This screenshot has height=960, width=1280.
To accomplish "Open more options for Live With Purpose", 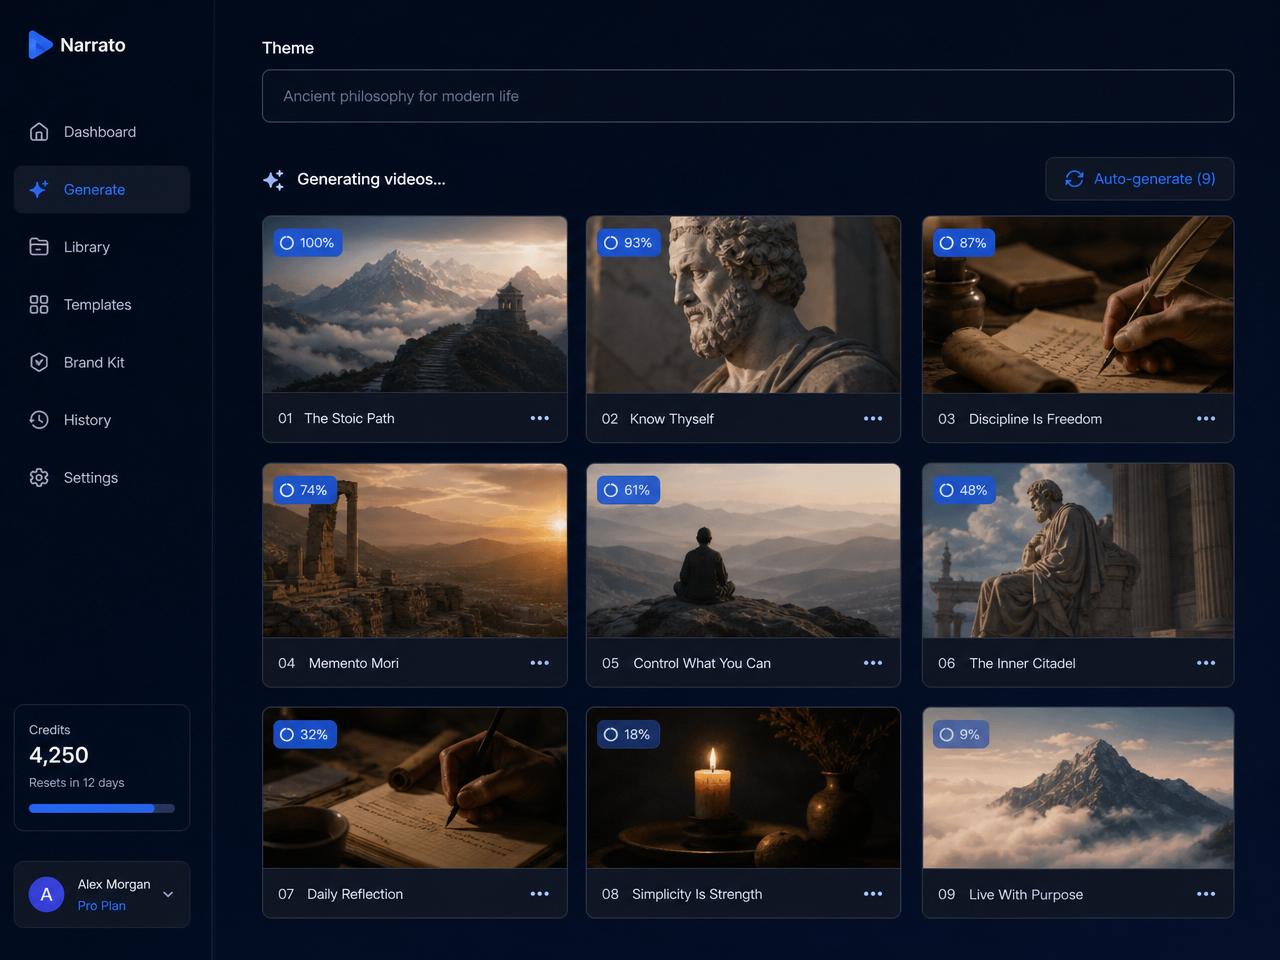I will pyautogui.click(x=1206, y=894).
